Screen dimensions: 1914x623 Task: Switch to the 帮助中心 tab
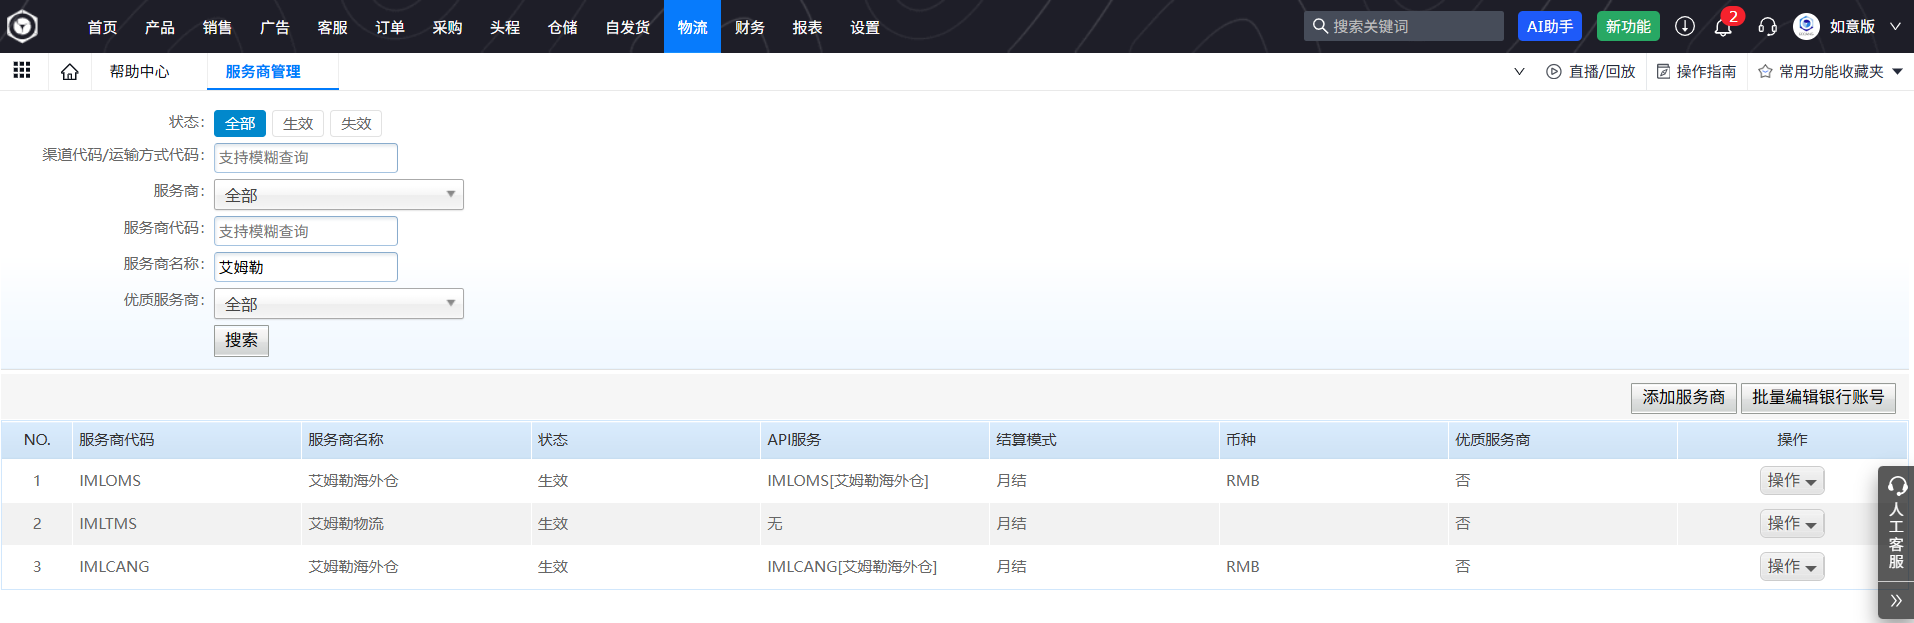tap(139, 72)
